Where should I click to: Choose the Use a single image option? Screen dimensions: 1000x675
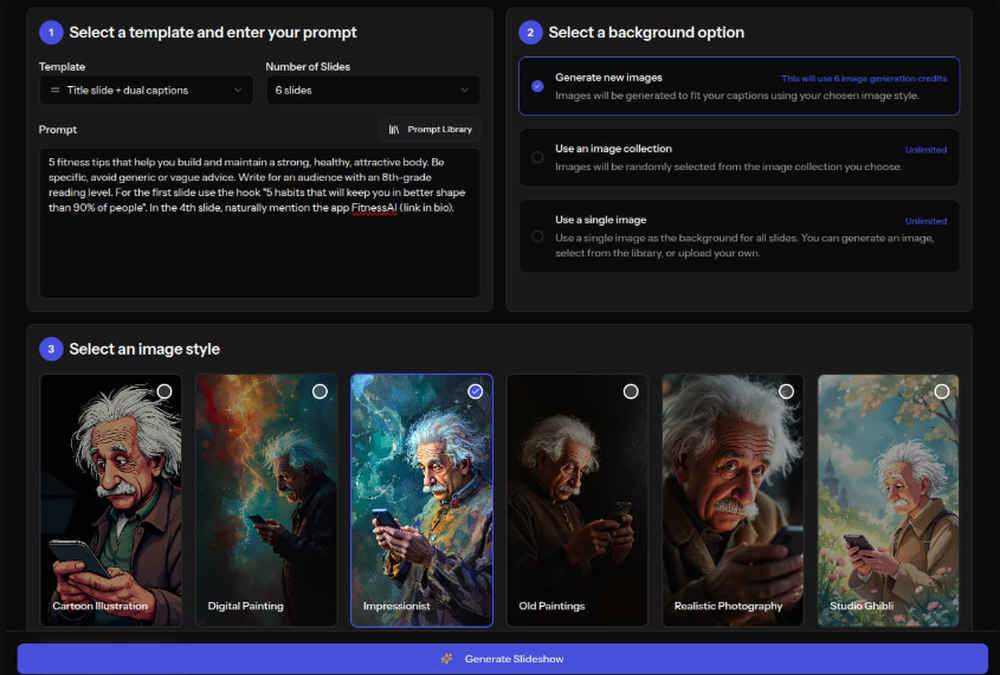click(538, 236)
